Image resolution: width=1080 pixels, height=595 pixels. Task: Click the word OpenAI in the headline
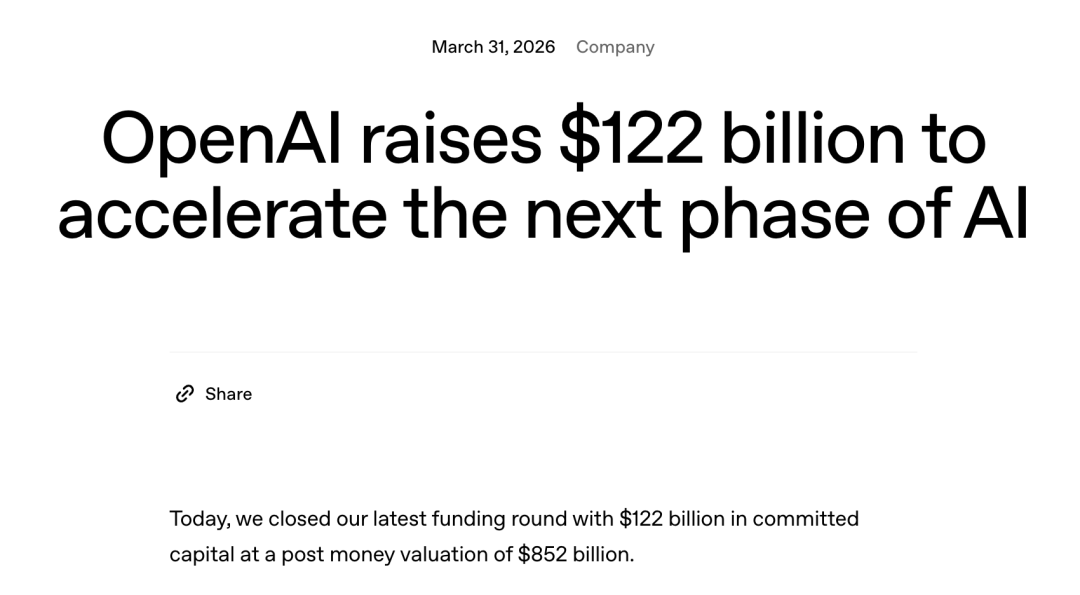(x=221, y=140)
